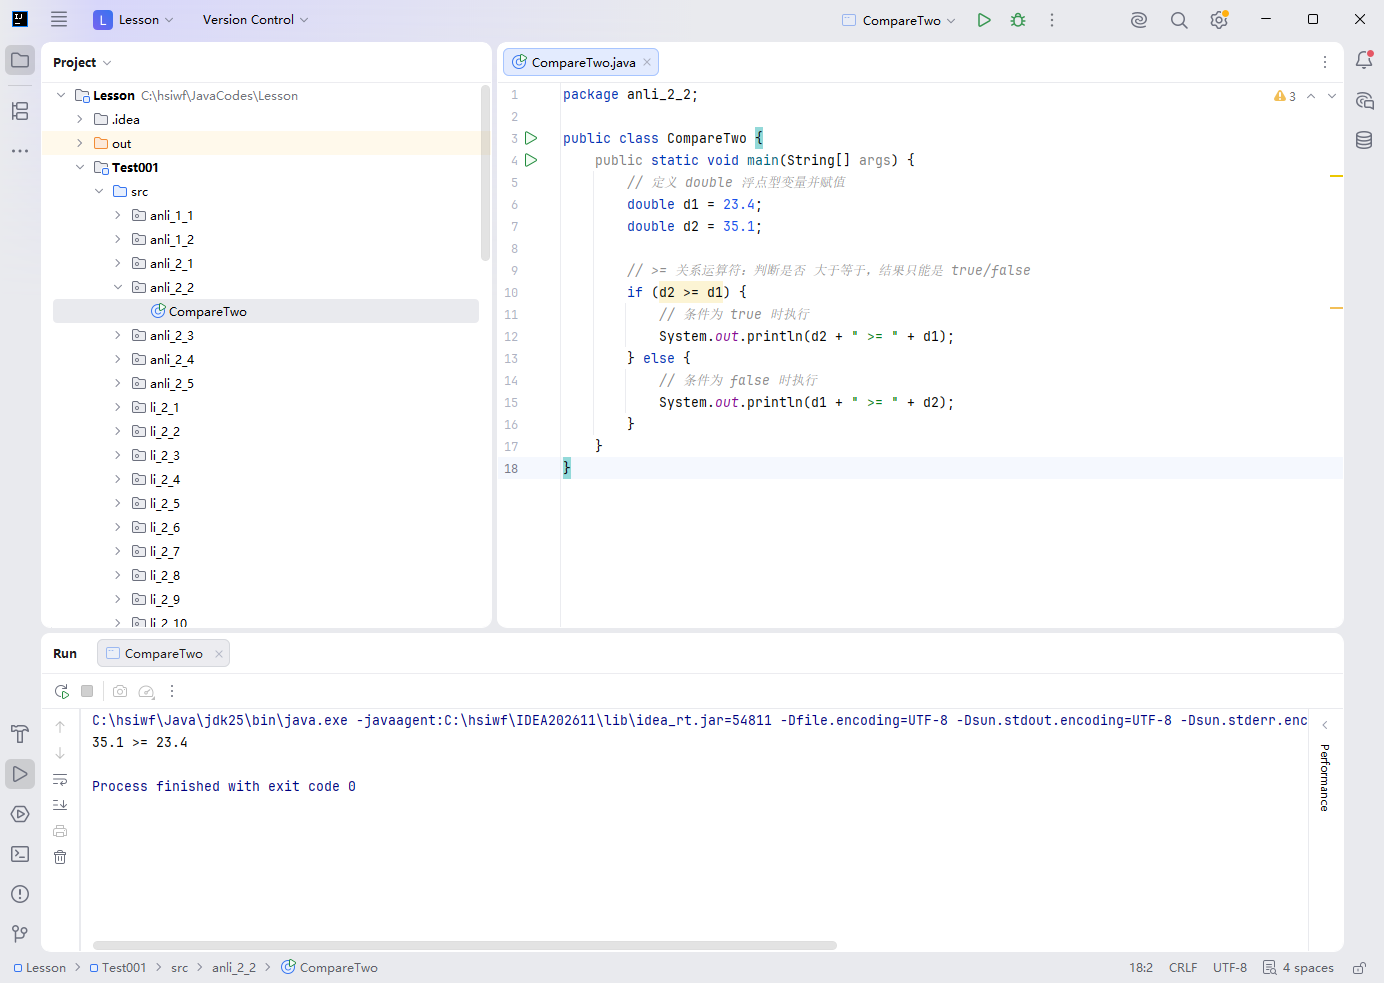
Task: Click Lesson breadcrumb in status bar
Action: coord(39,967)
